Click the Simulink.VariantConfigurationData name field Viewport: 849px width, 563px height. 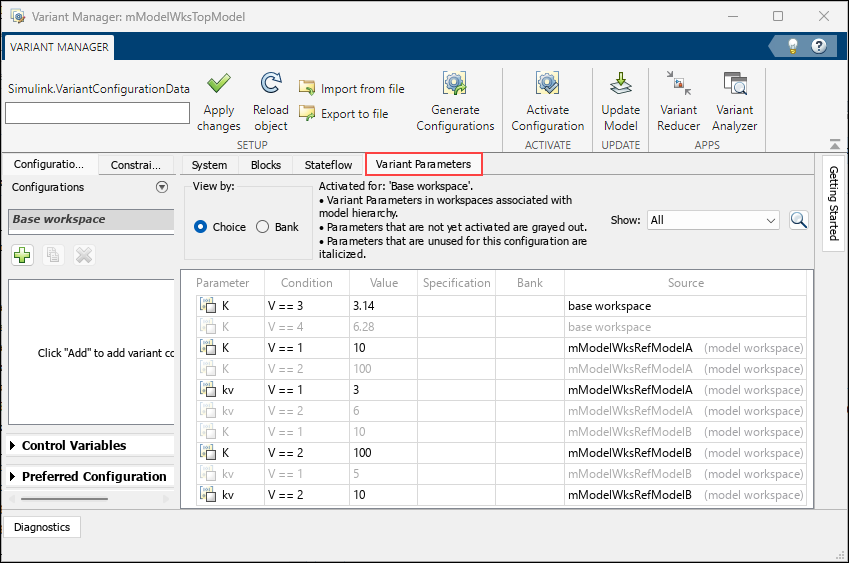(x=97, y=114)
